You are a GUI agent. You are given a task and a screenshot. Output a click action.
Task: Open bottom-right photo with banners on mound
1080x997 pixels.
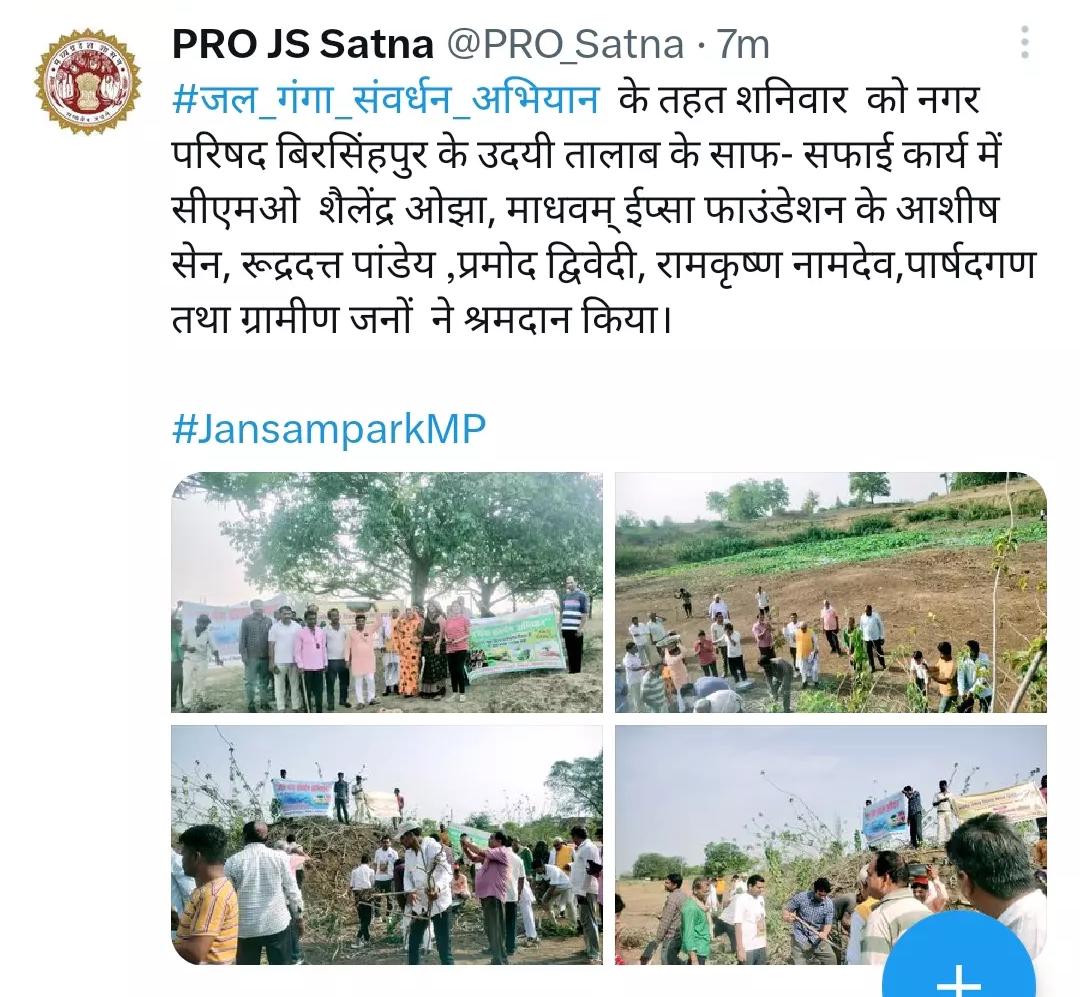tap(831, 845)
